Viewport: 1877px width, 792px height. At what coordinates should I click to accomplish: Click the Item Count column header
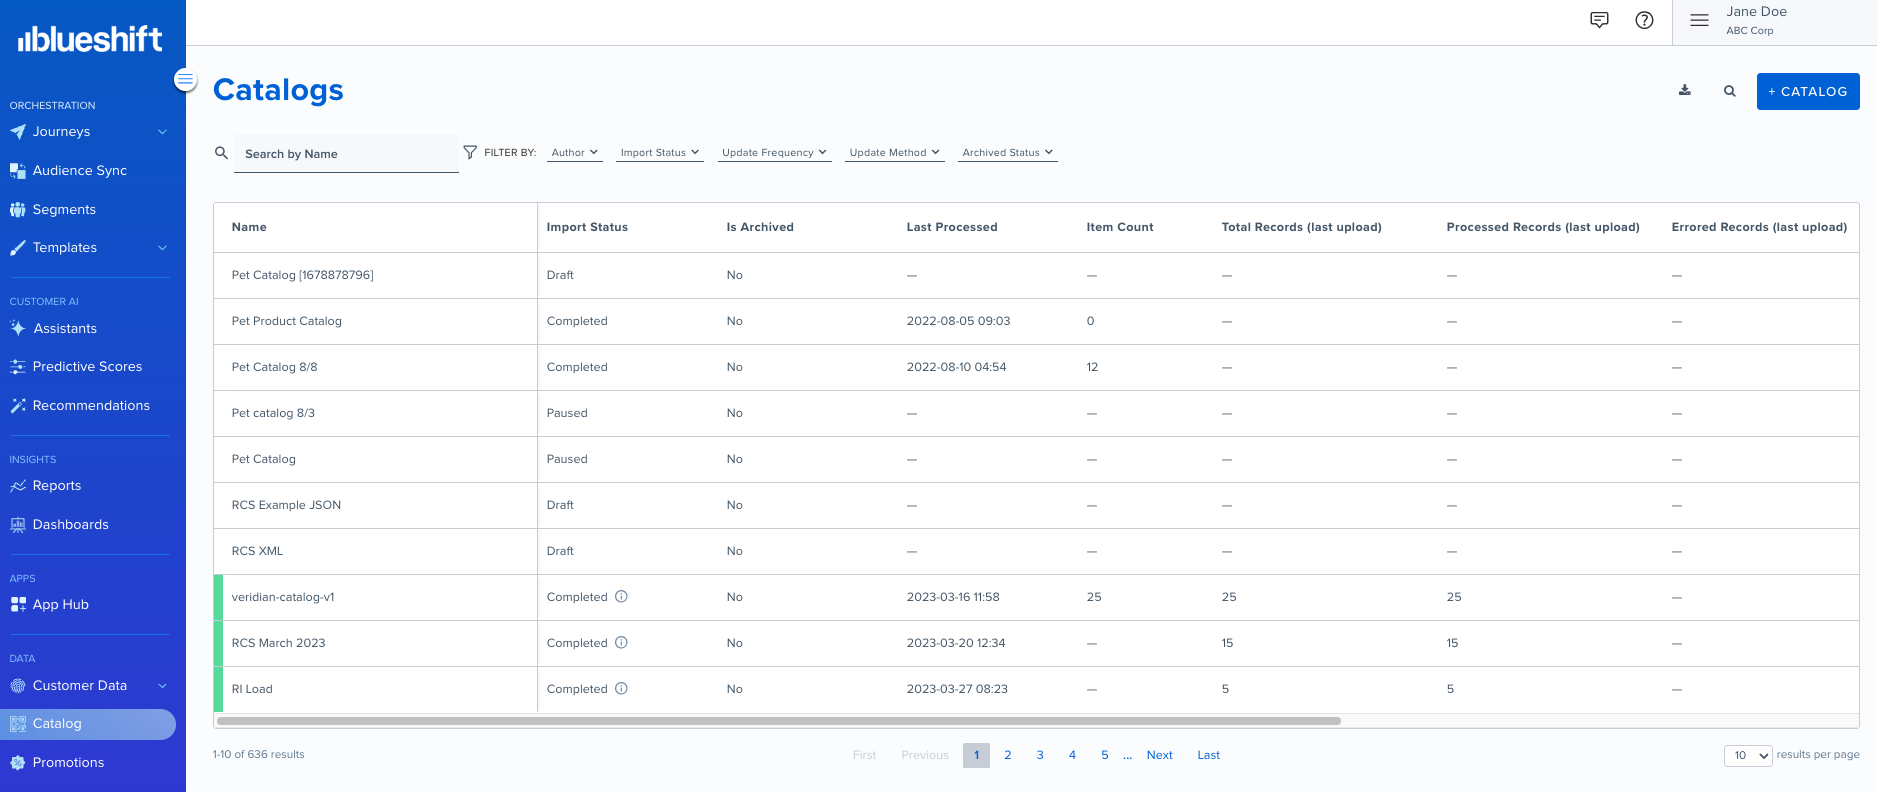click(1120, 227)
